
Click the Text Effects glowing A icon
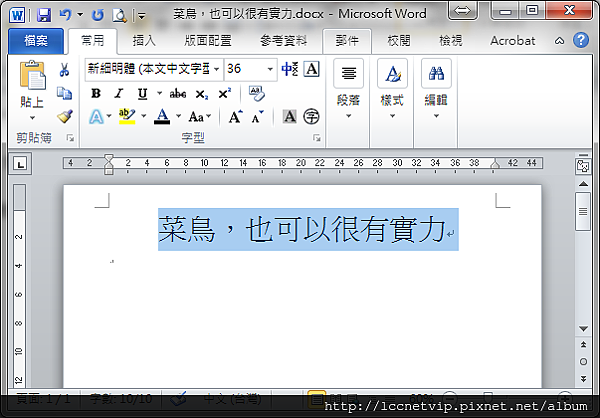click(x=96, y=116)
